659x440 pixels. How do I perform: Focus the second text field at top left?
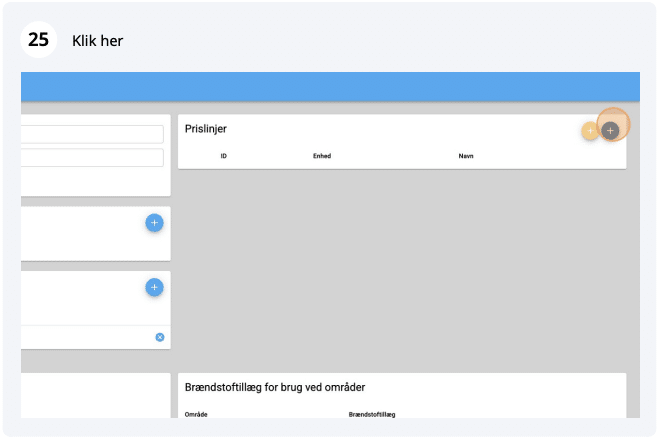click(92, 158)
